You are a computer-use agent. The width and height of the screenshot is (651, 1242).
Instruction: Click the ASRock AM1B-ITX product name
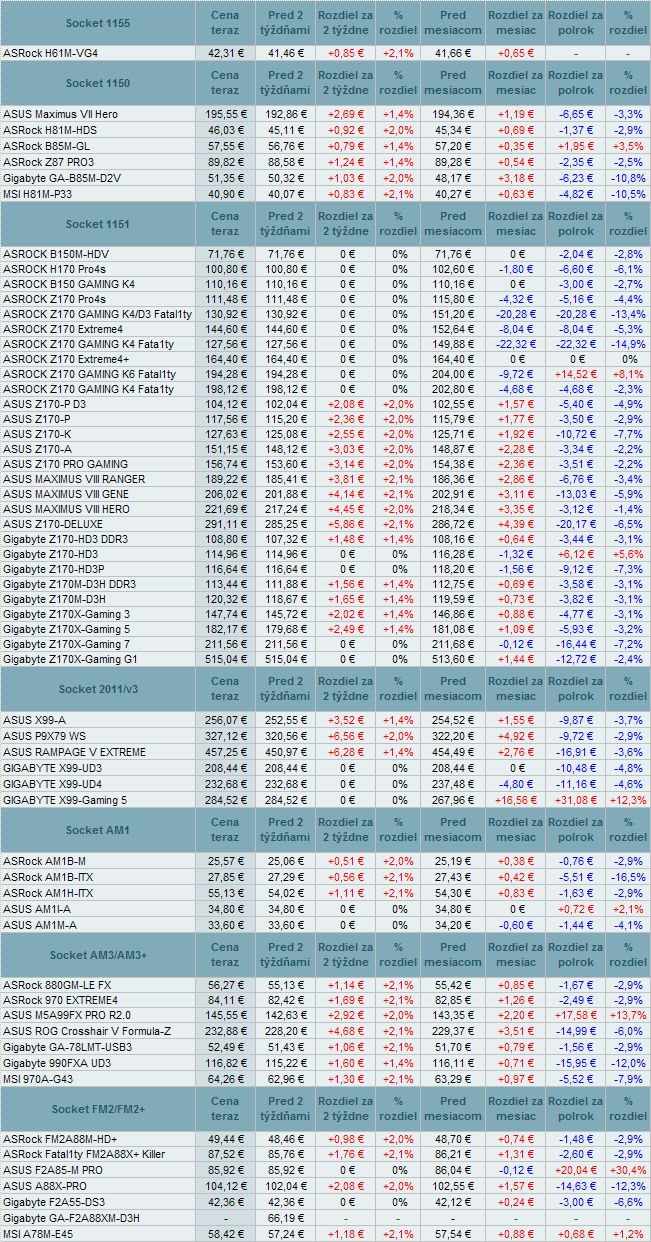48,877
